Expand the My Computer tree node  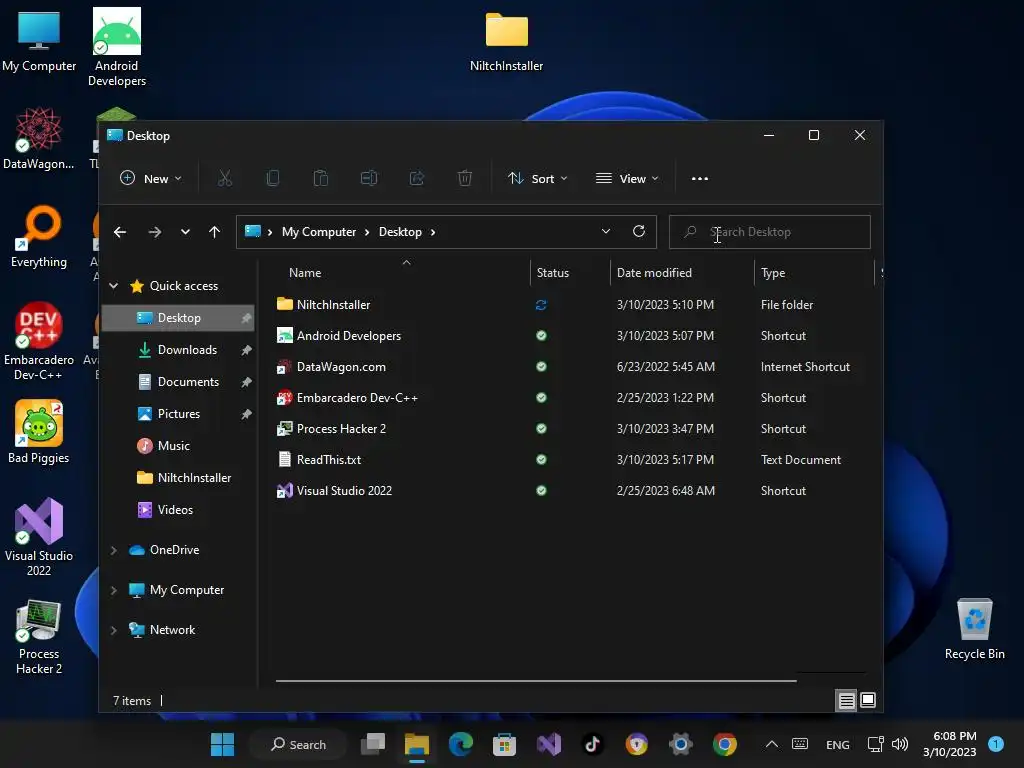114,590
